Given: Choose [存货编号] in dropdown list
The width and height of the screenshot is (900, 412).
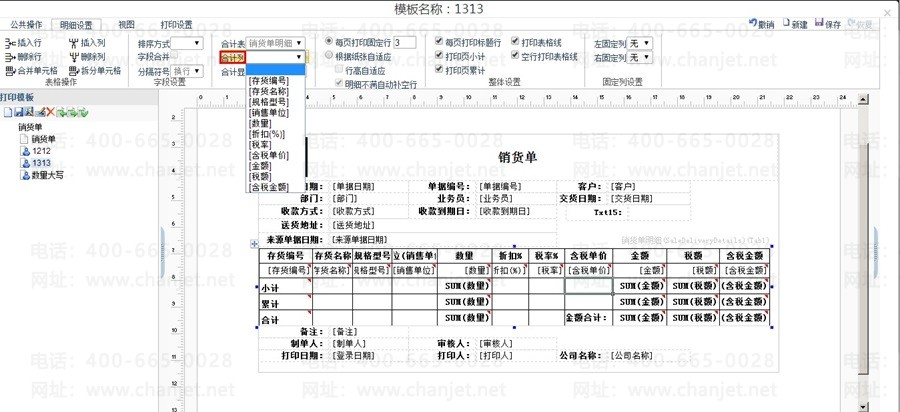Looking at the screenshot, I should click(x=269, y=81).
